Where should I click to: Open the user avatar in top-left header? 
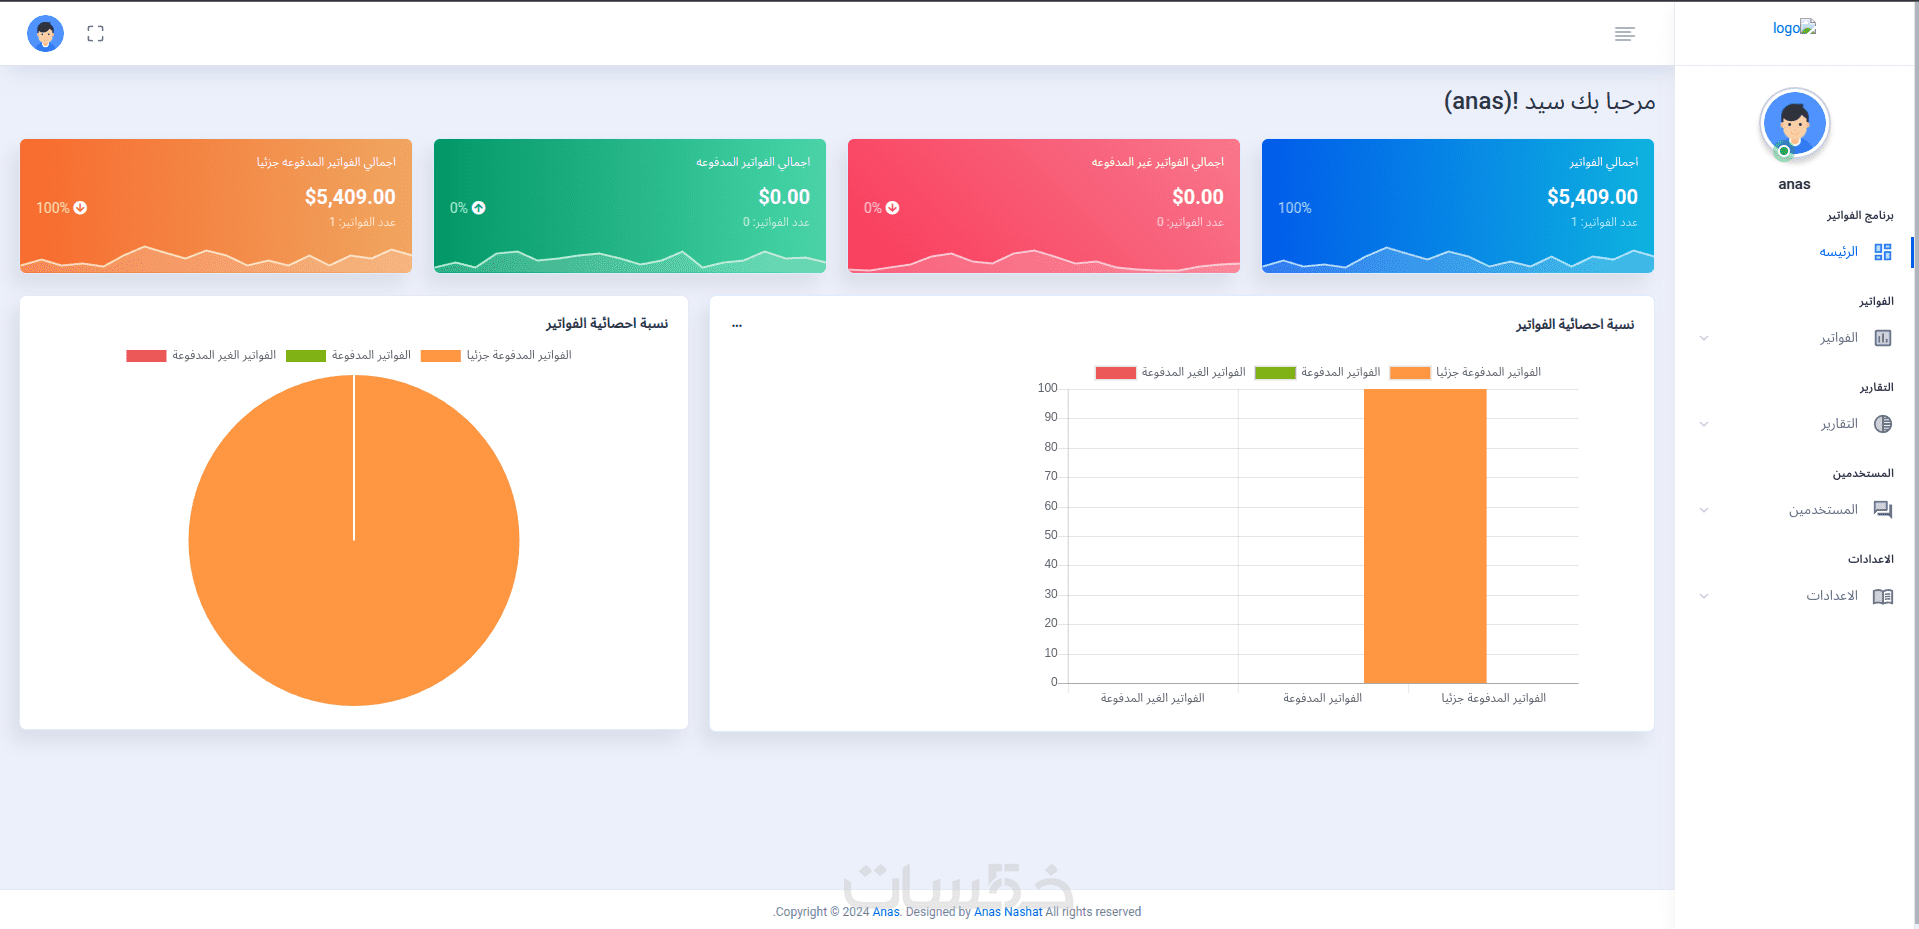click(x=45, y=34)
